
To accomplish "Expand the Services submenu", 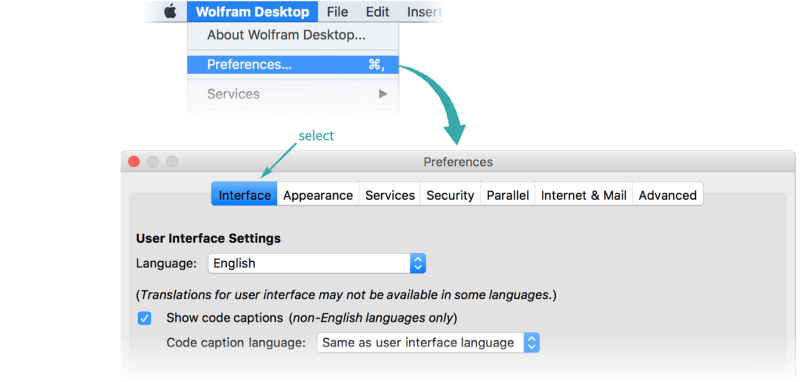I will point(293,94).
